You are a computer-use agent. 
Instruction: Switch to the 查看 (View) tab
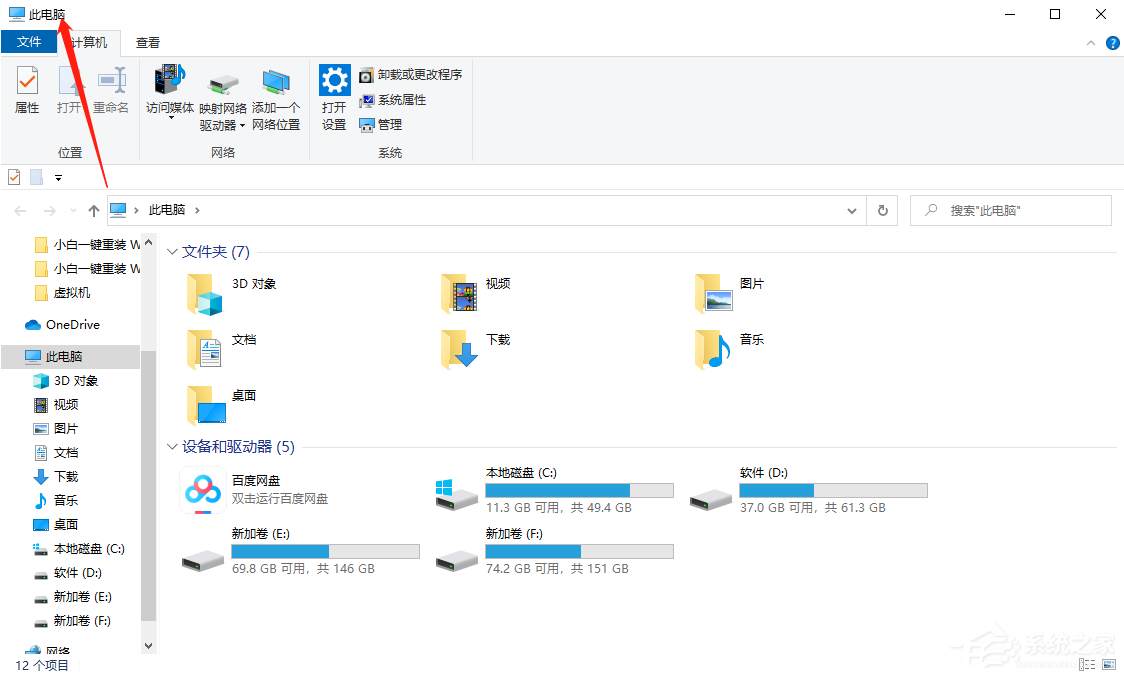coord(147,42)
